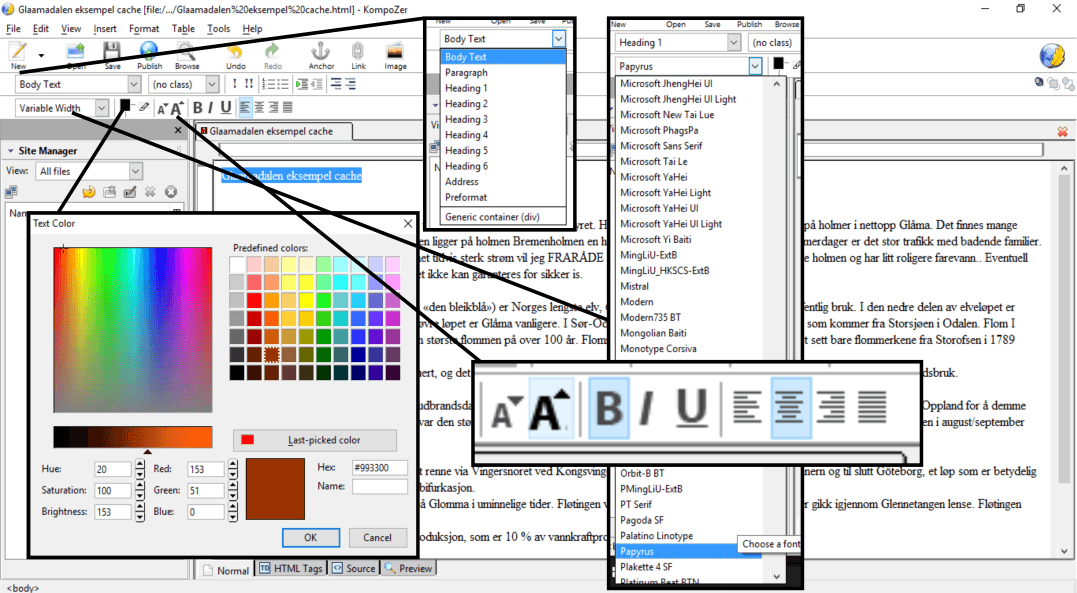Insert a picture with the Image icon
This screenshot has height=593, width=1077.
pyautogui.click(x=395, y=52)
